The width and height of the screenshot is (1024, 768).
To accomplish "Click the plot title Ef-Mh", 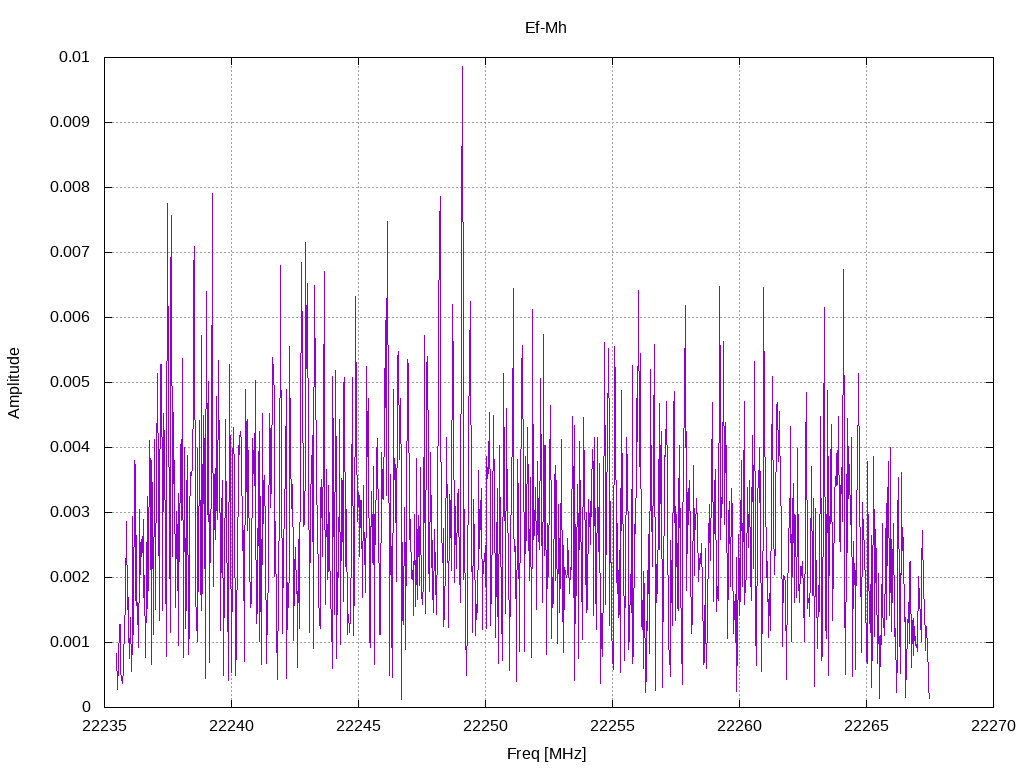I will [545, 28].
